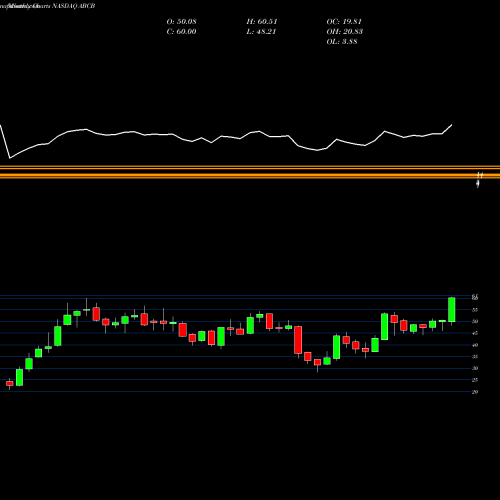Viewport: 500px width, 500px height.
Task: Click the 'NASDAQ ABCB' chart title
Action: point(74,6)
